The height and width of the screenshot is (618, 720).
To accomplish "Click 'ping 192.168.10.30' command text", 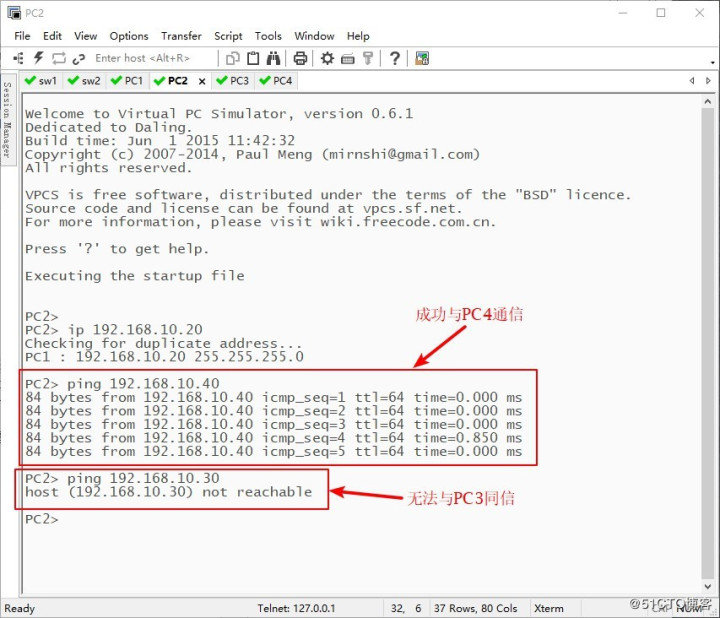I will [143, 478].
